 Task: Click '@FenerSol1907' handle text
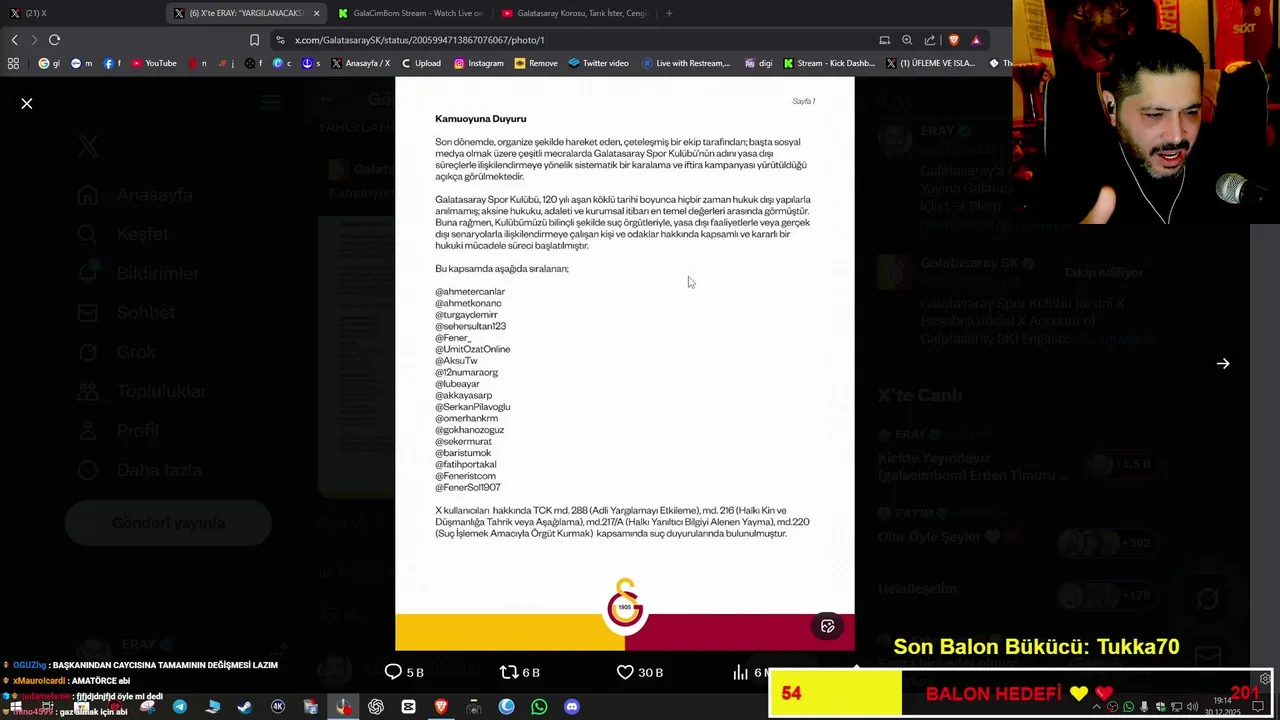pos(468,487)
